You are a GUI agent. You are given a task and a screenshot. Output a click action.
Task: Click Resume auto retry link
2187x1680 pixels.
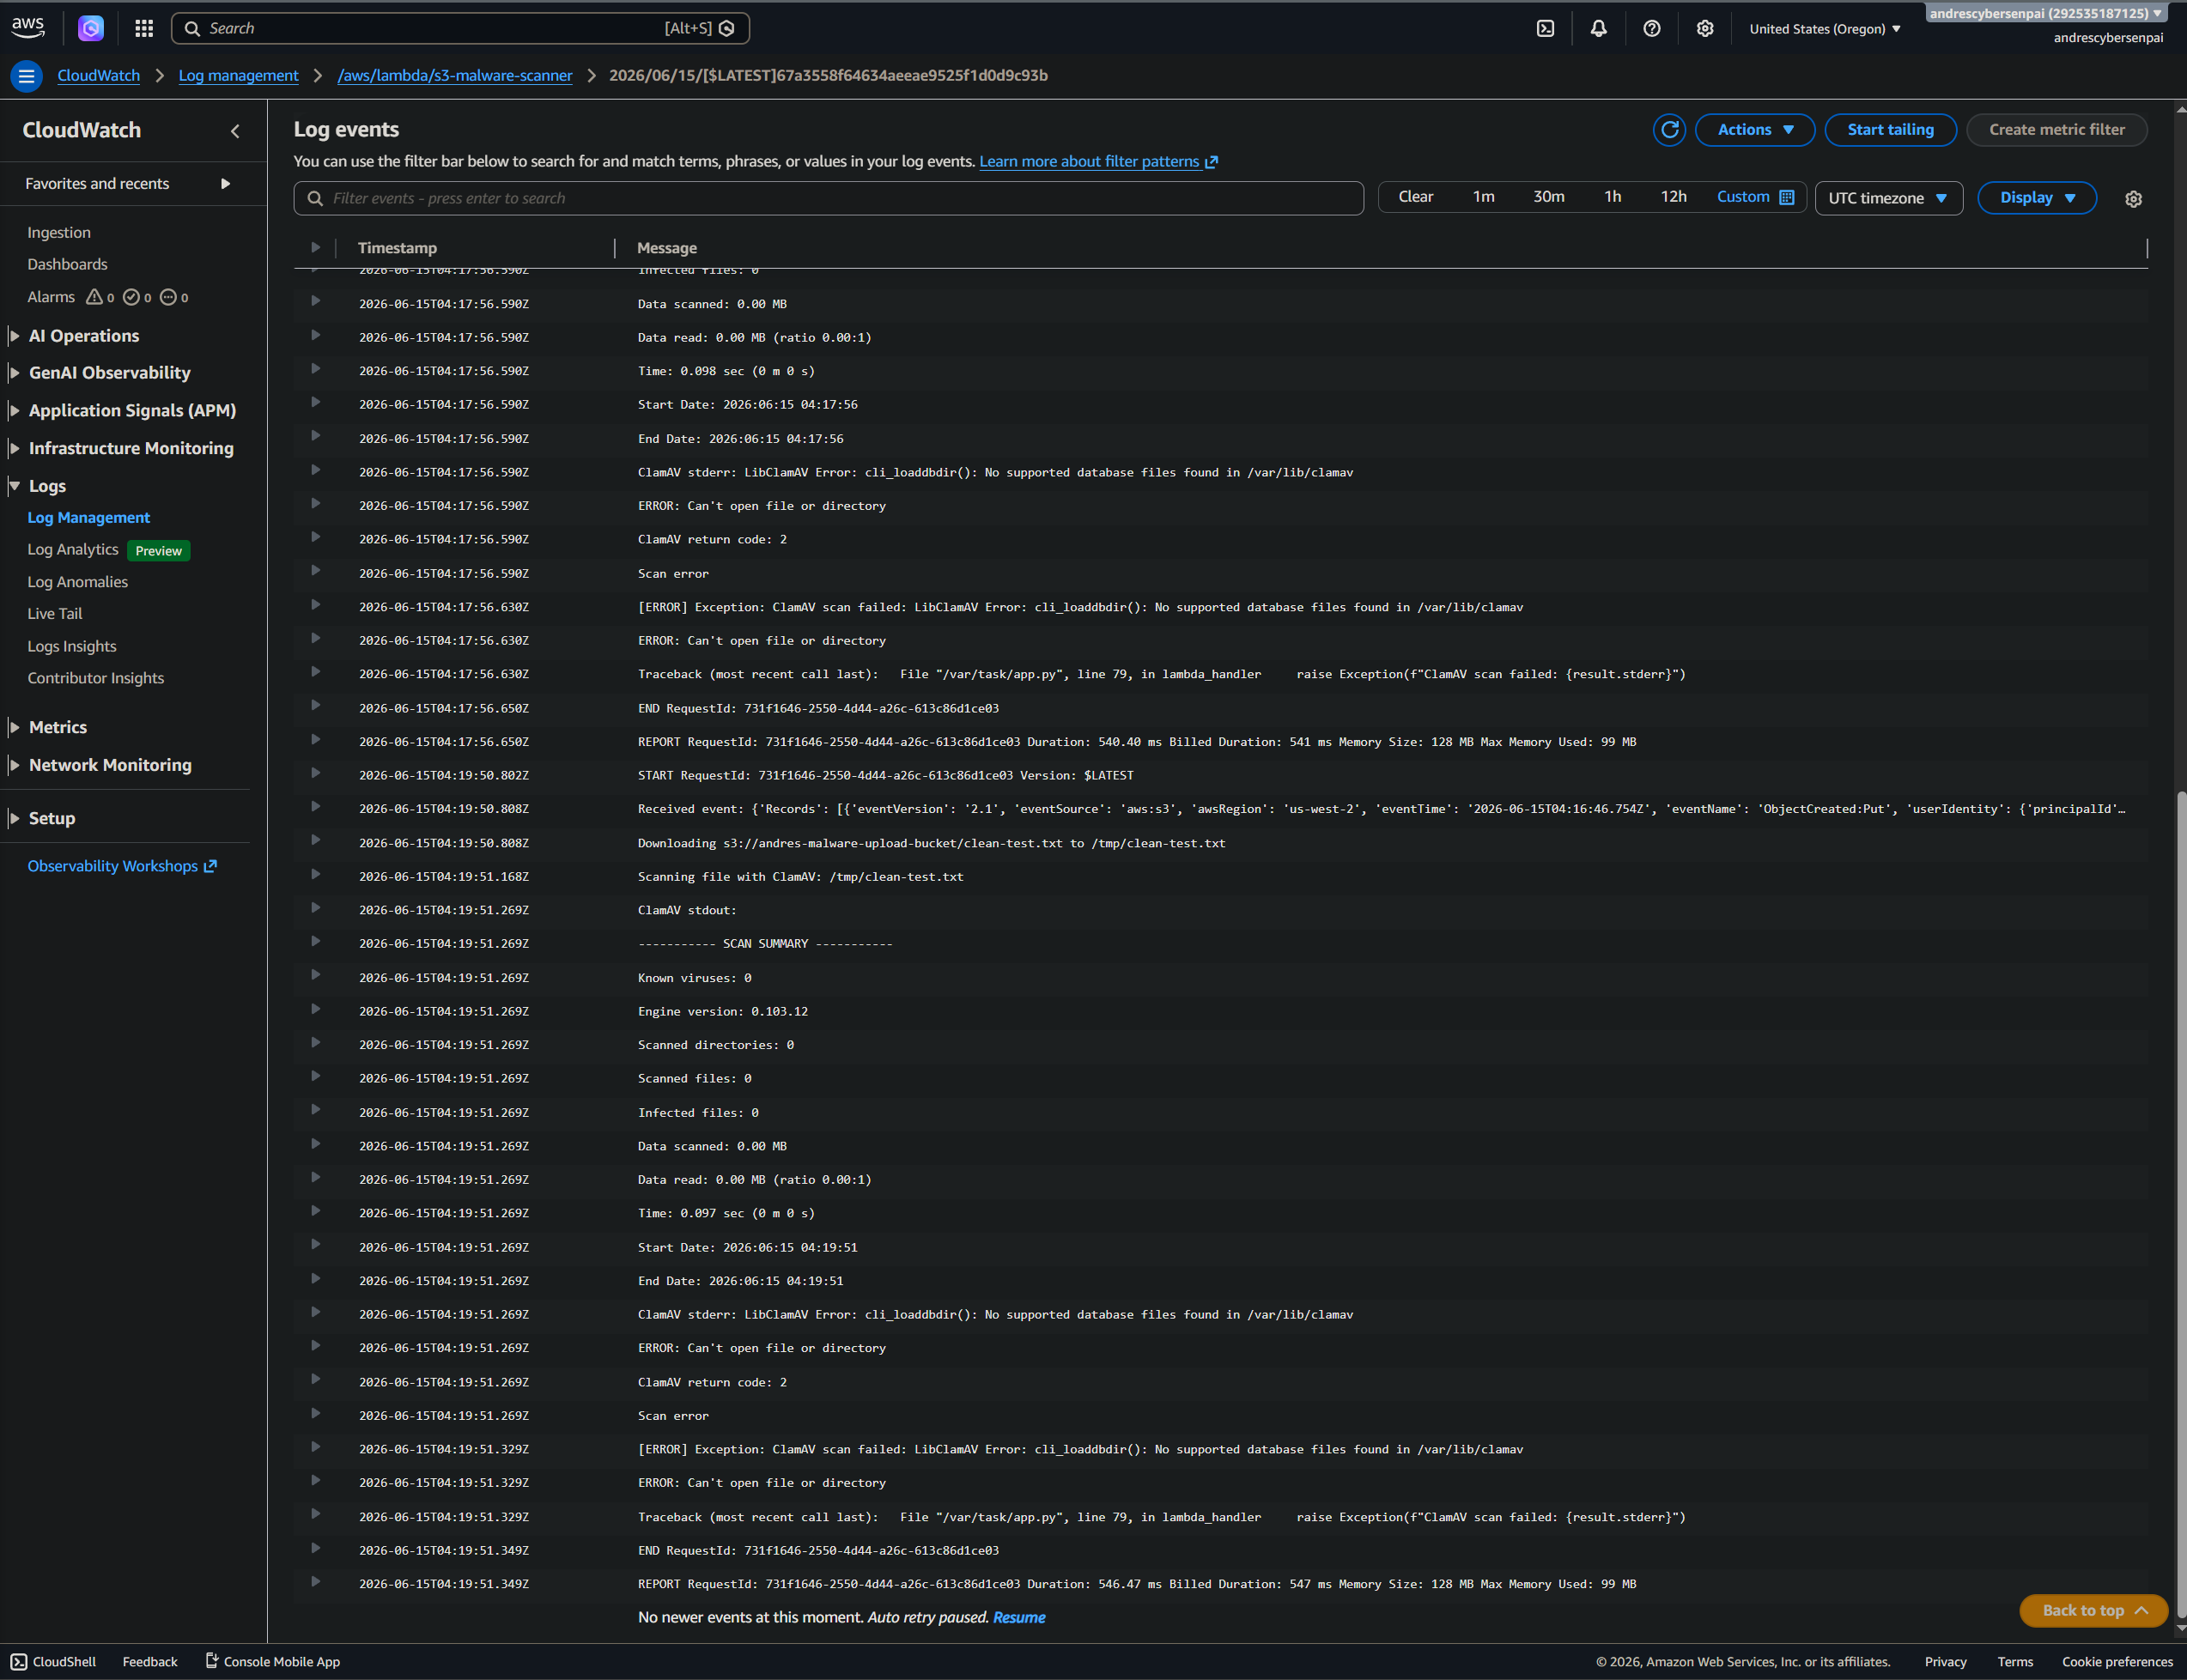tap(1019, 1617)
